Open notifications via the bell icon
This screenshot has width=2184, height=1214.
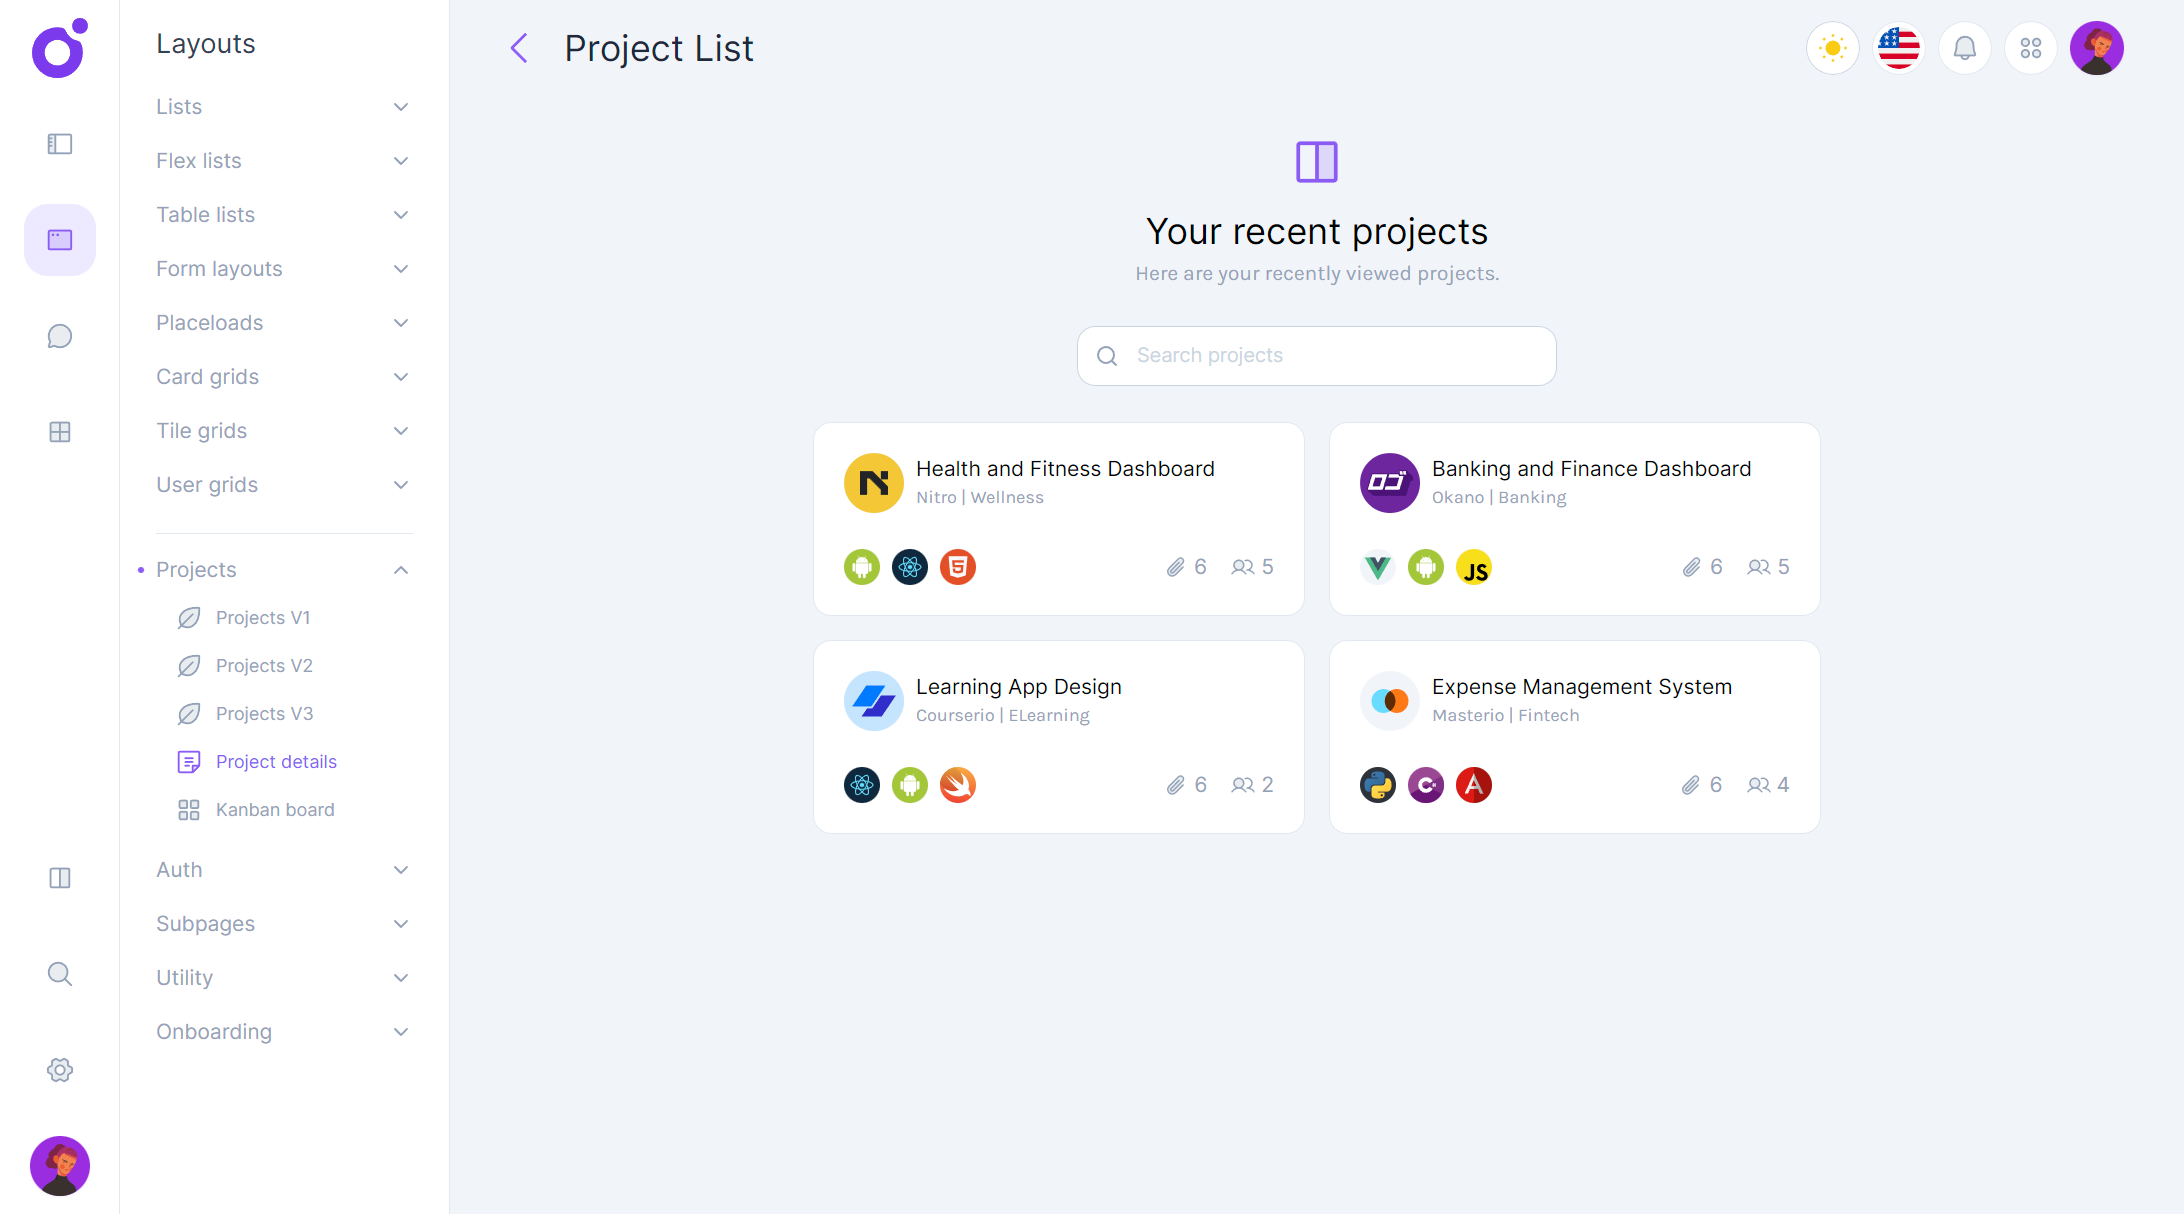tap(1964, 47)
